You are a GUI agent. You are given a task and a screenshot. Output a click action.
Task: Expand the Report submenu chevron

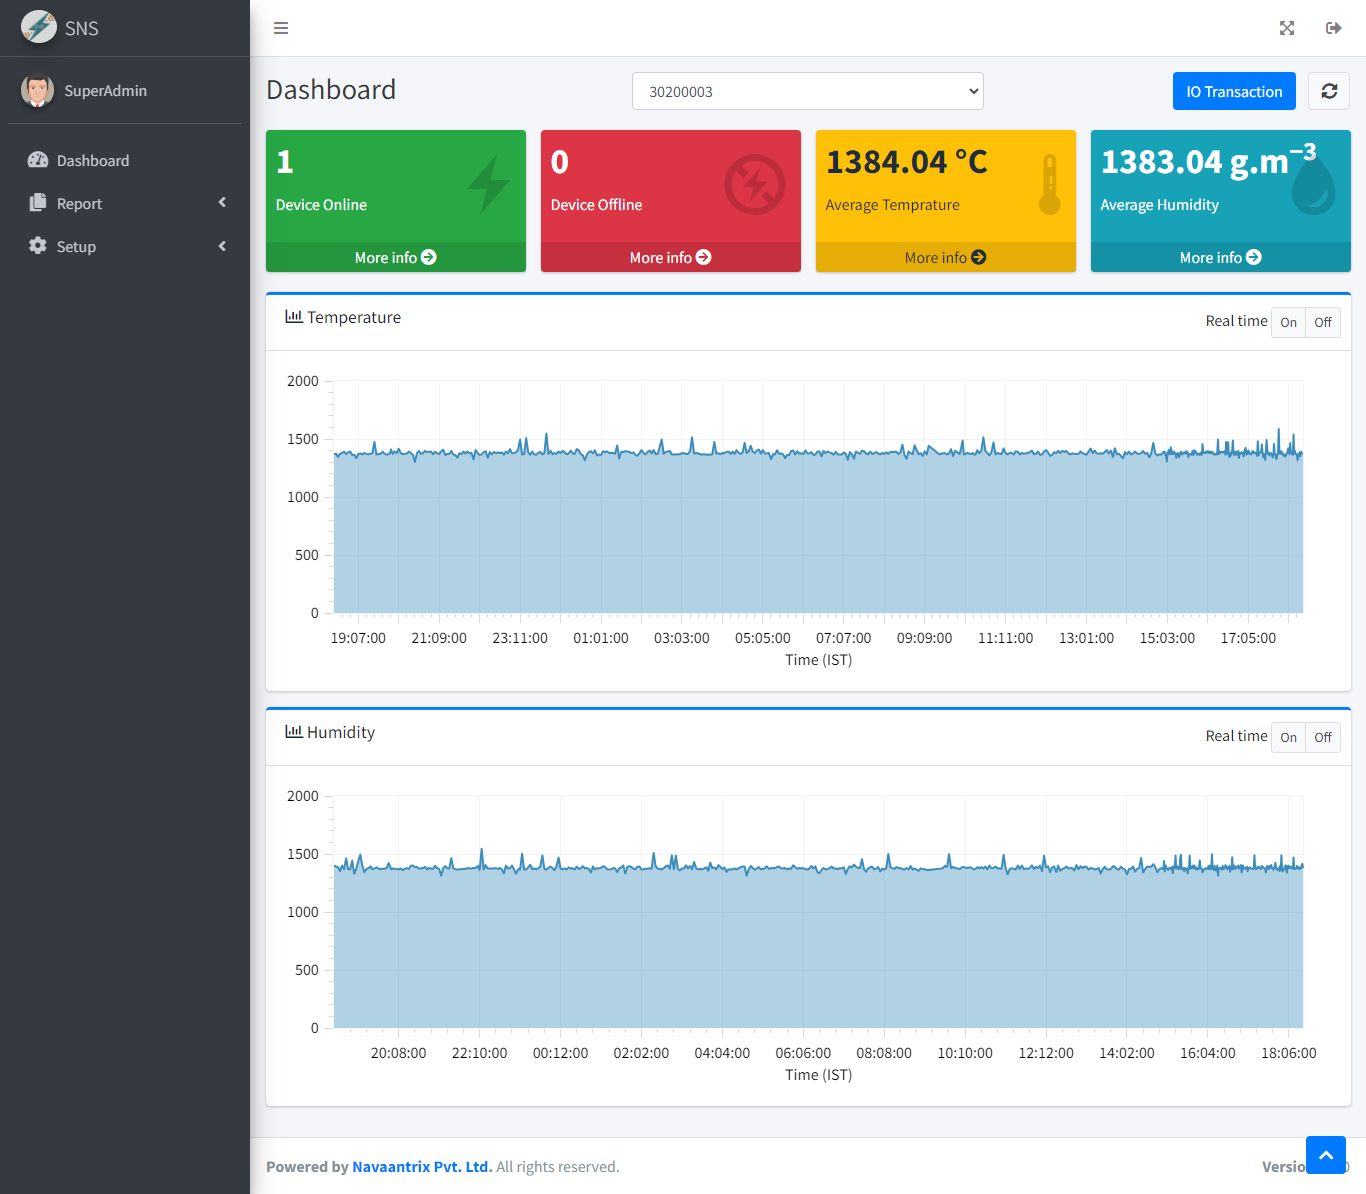pyautogui.click(x=222, y=203)
